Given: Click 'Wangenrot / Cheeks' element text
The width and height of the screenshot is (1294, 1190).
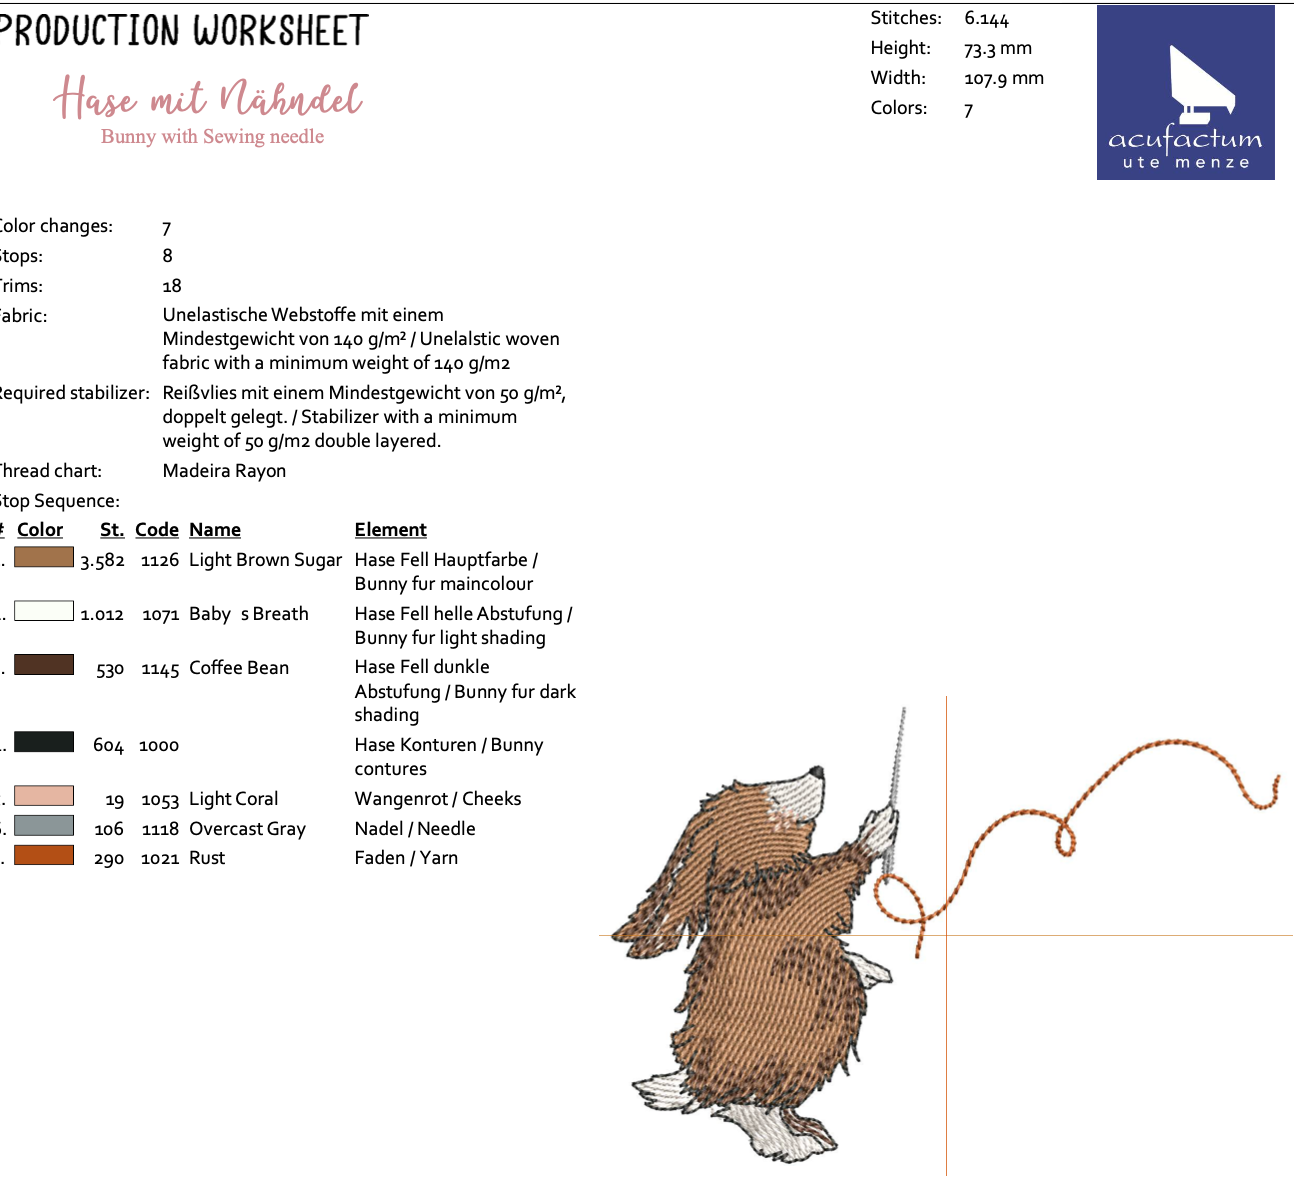Looking at the screenshot, I should pyautogui.click(x=438, y=799).
